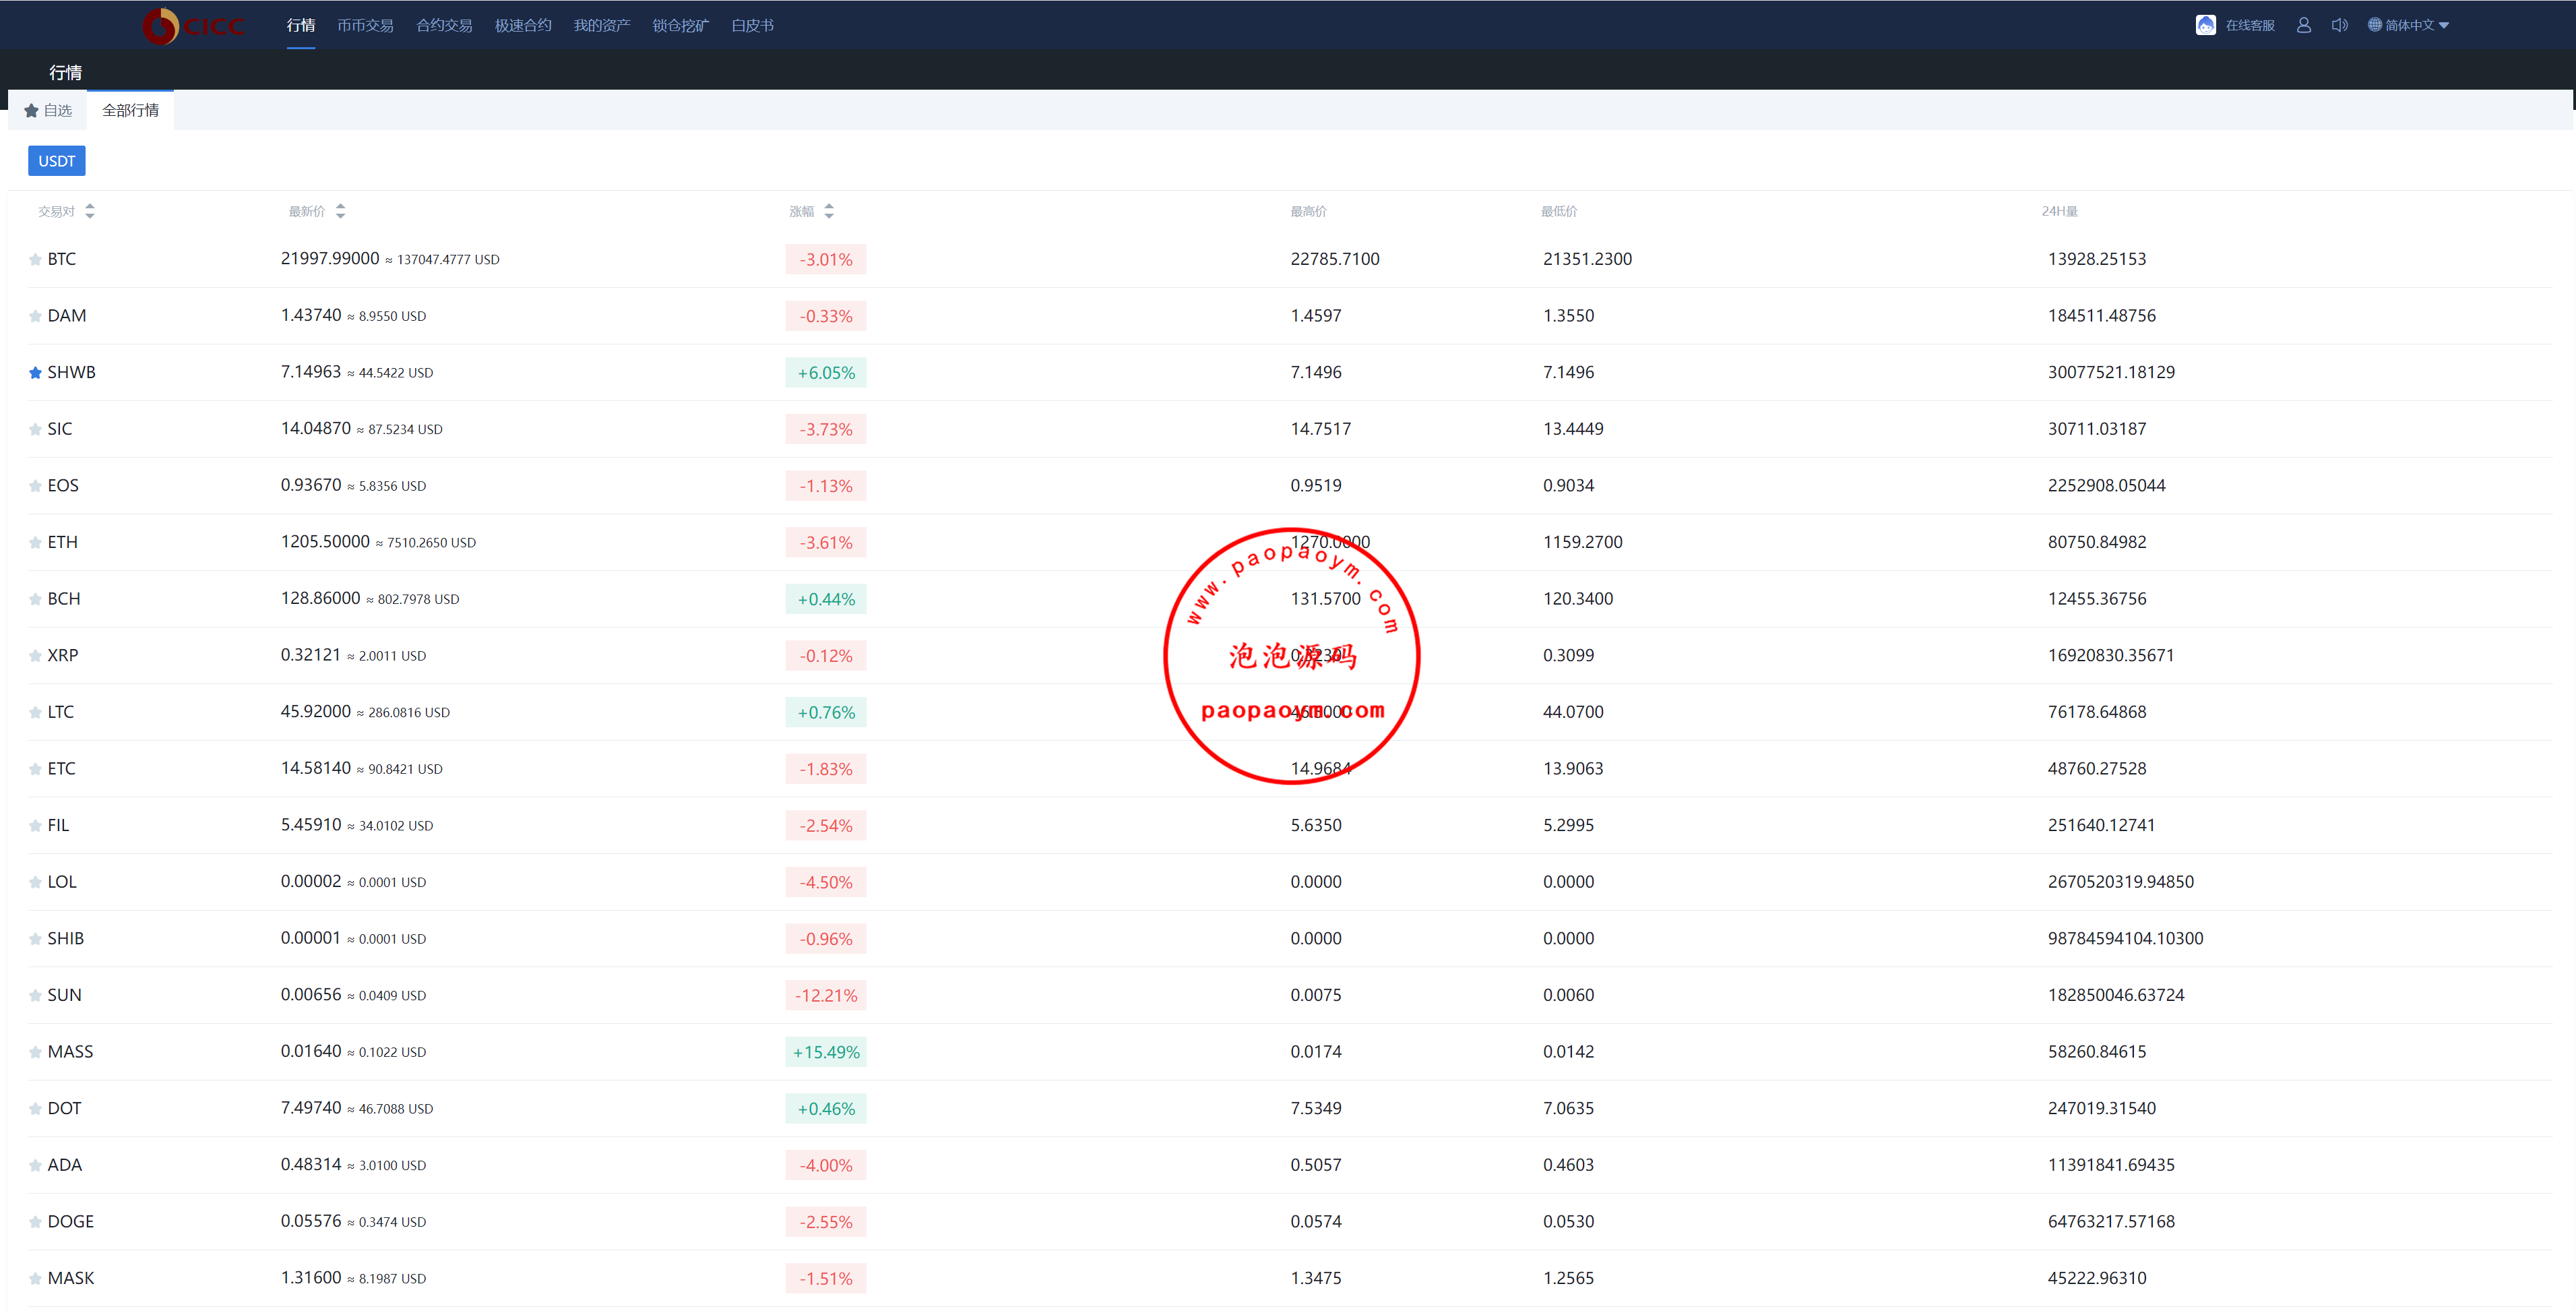Expand the 简体中文 language dropdown
The height and width of the screenshot is (1311, 2576).
pos(2444,26)
